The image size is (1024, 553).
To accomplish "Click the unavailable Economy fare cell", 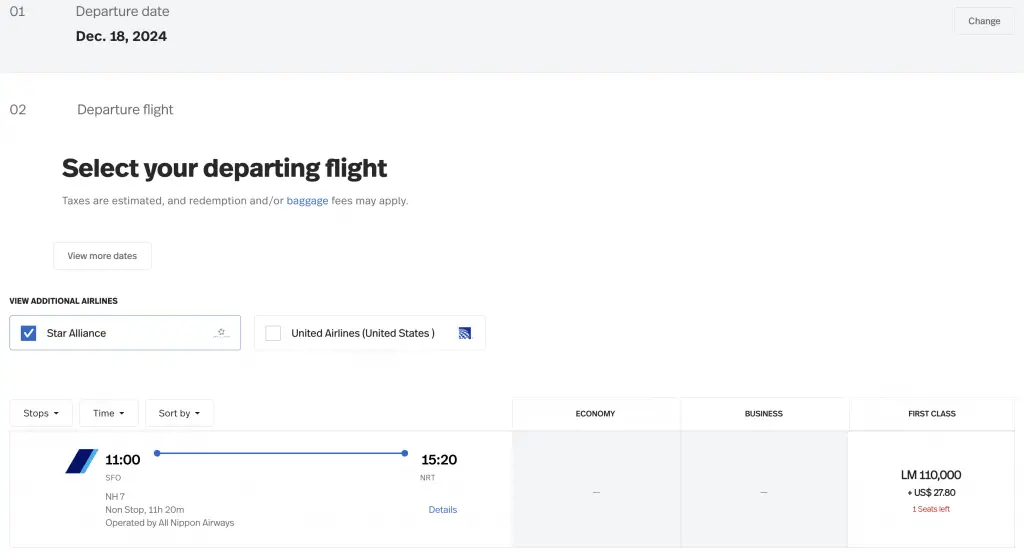I will coord(596,491).
